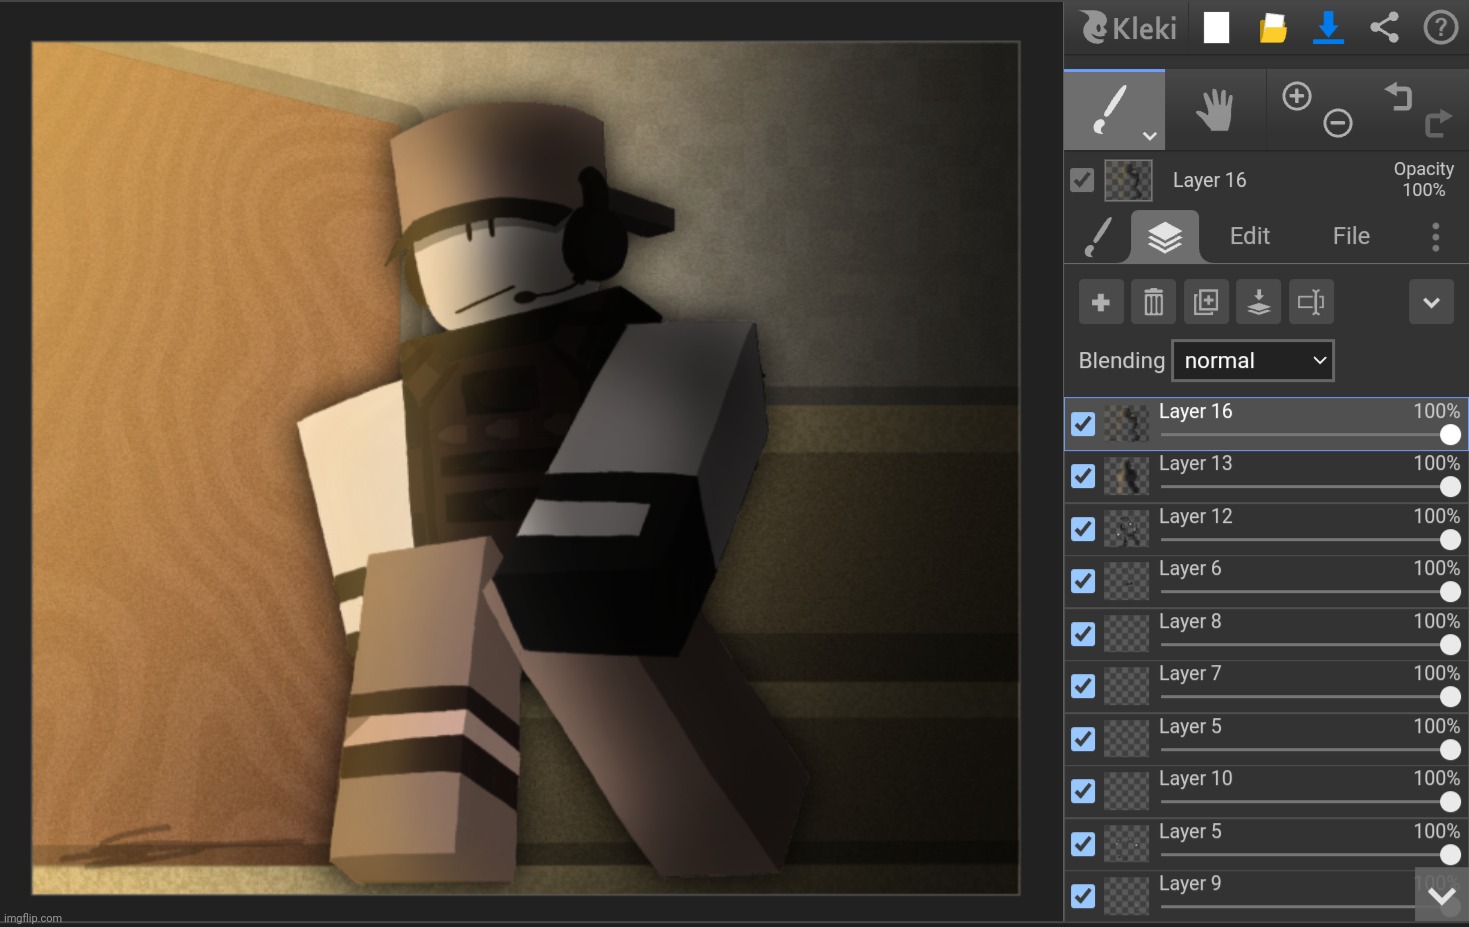Hide Layer 12
This screenshot has height=927, width=1469.
point(1083,529)
